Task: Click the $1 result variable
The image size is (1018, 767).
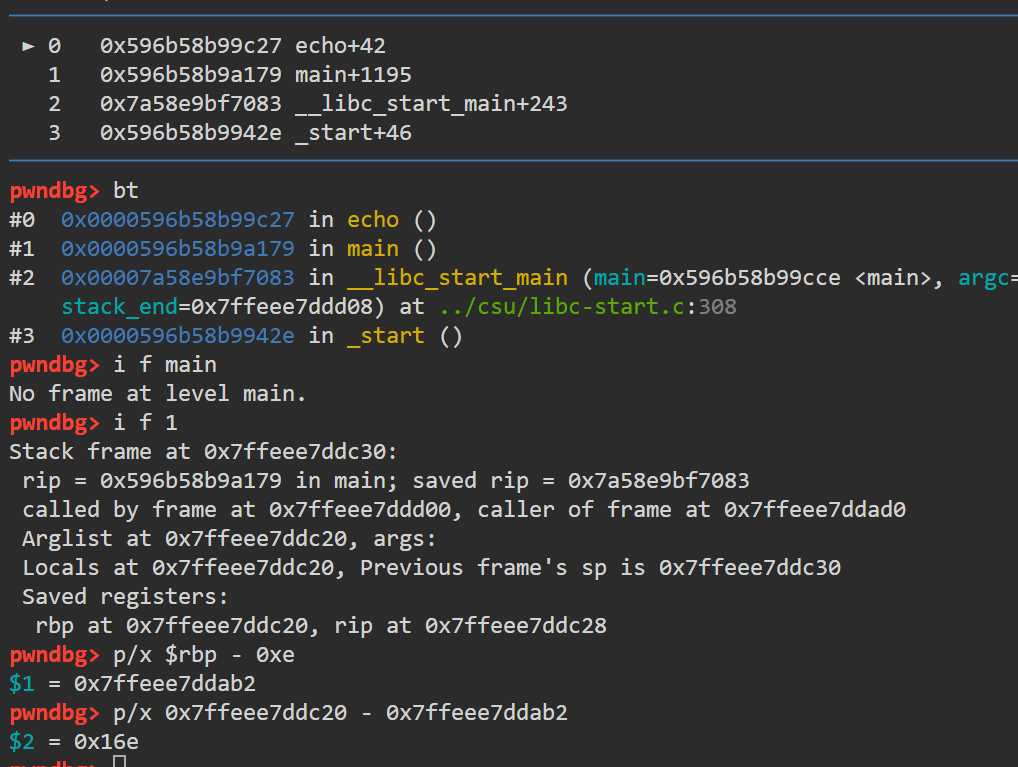Action: click(x=21, y=683)
